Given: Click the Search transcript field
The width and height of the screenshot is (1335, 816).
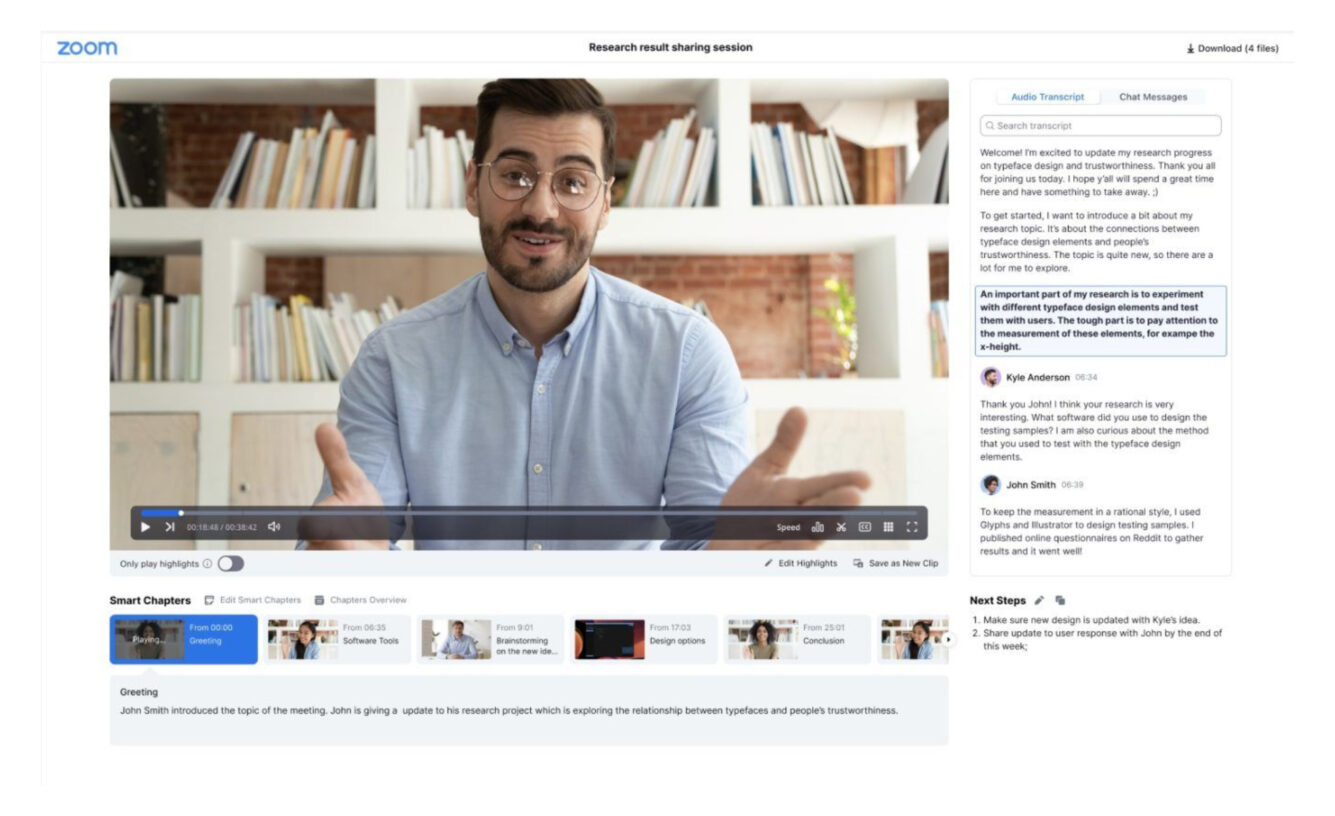Looking at the screenshot, I should 1100,125.
